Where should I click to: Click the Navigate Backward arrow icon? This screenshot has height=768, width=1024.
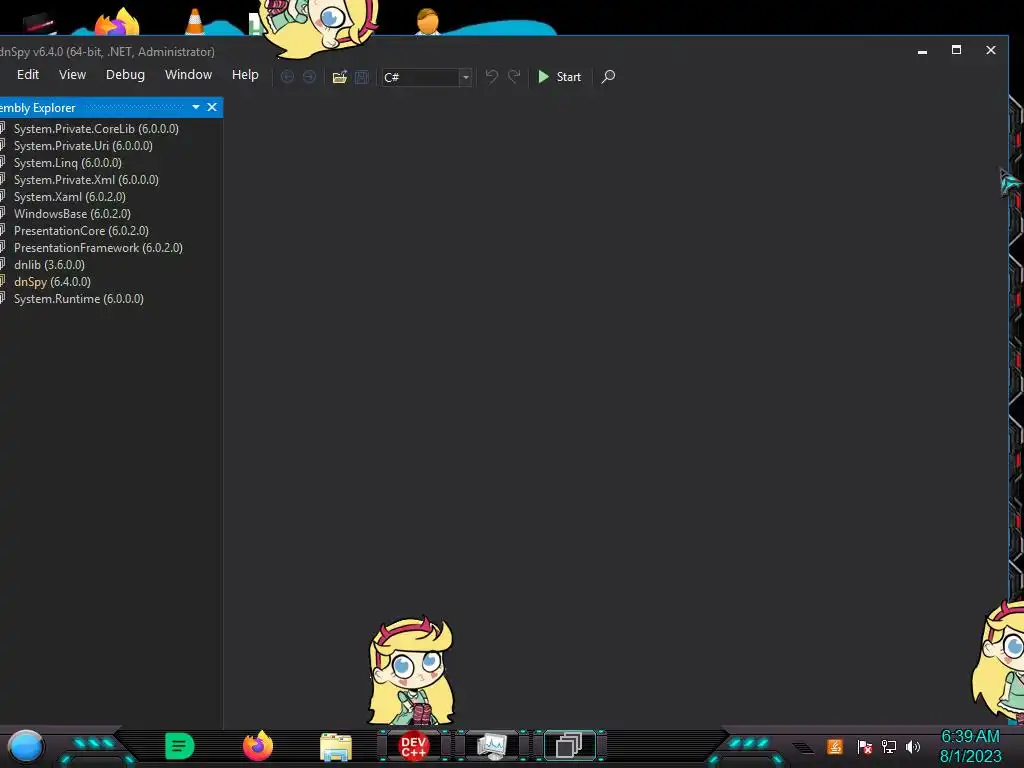pyautogui.click(x=287, y=77)
